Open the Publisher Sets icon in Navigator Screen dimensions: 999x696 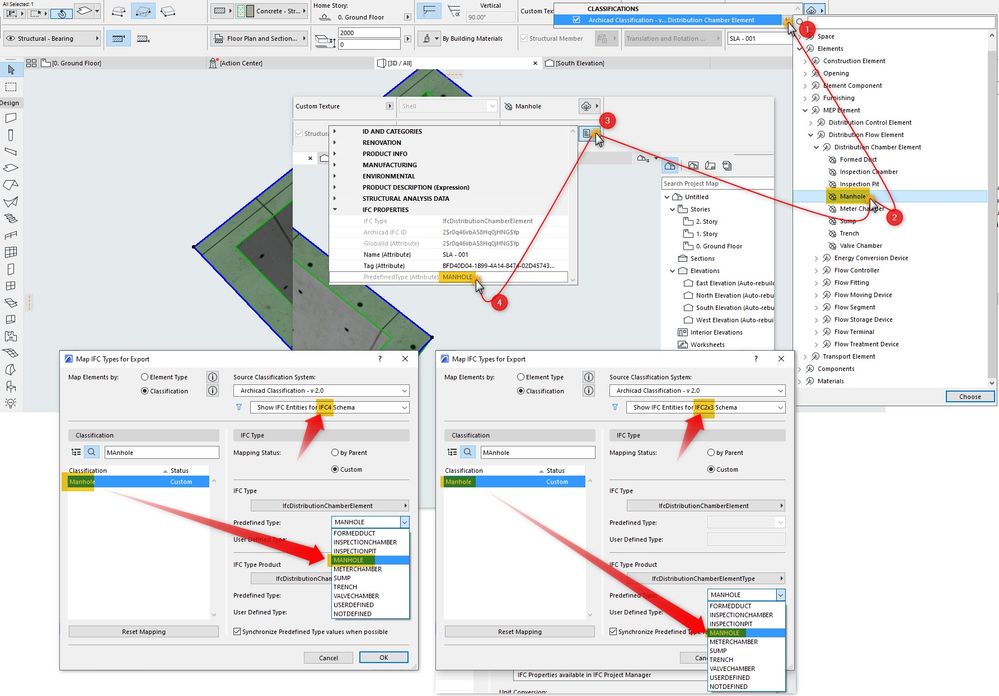pos(727,166)
